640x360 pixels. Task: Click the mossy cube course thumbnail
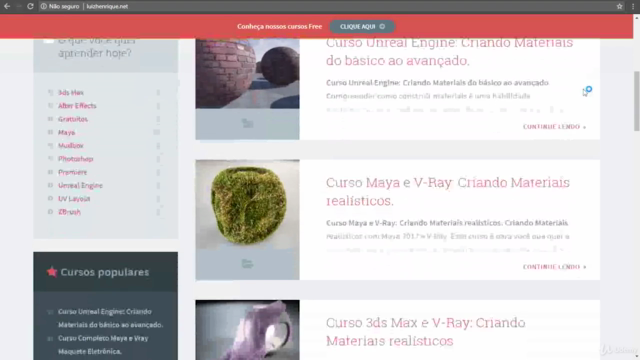coord(247,204)
